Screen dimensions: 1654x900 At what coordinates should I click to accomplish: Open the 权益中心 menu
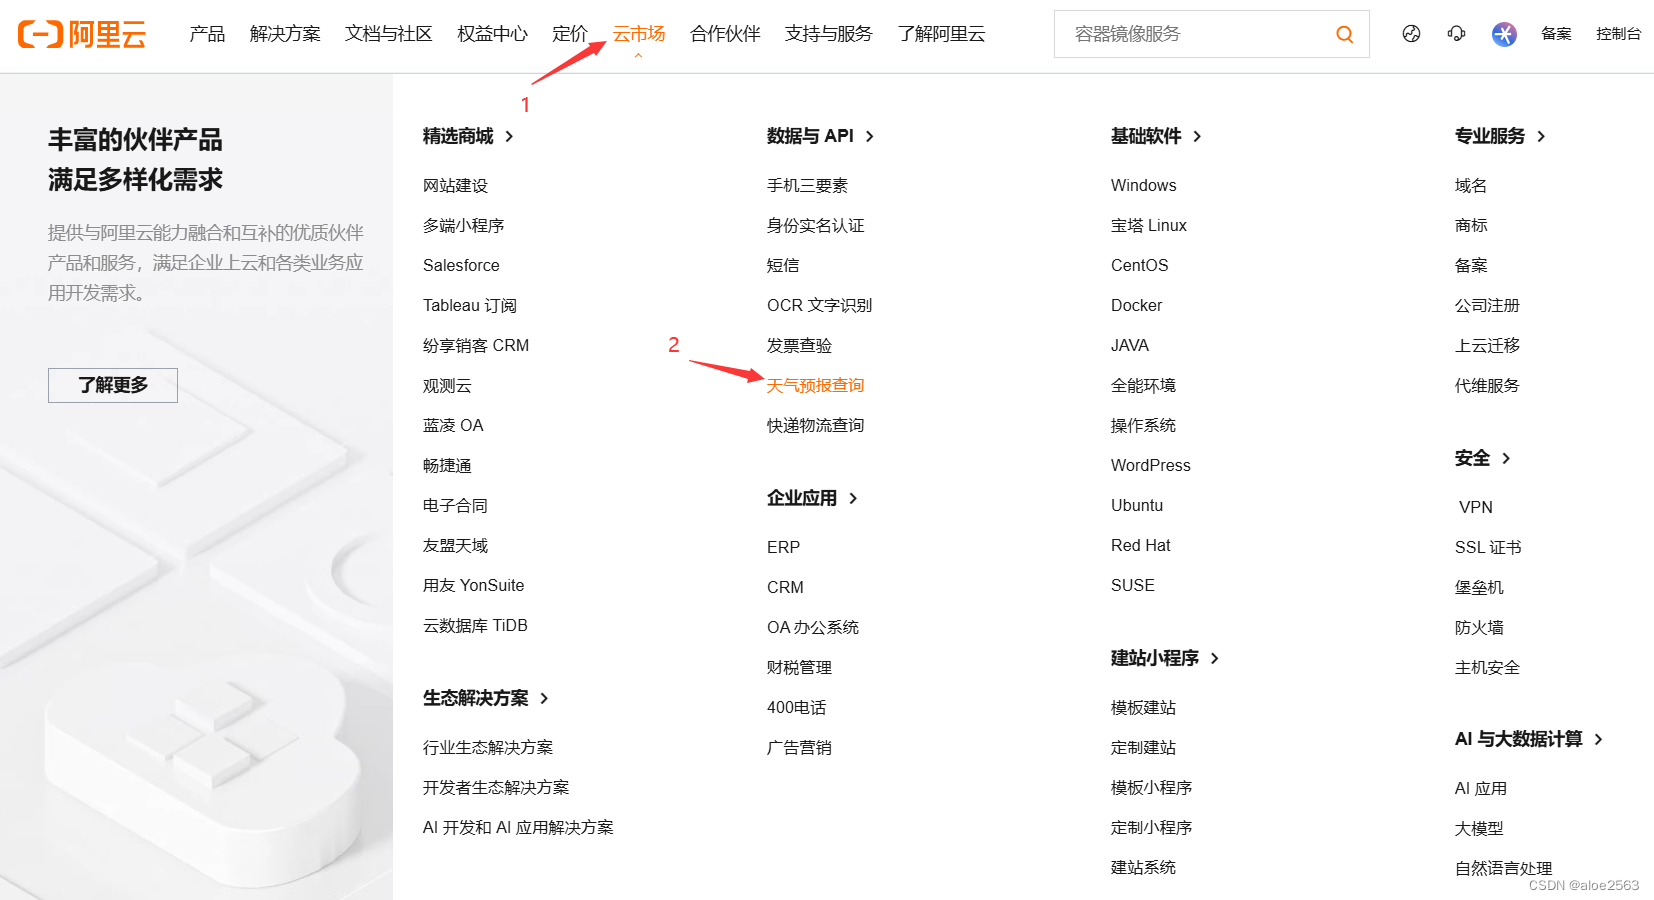tap(492, 34)
